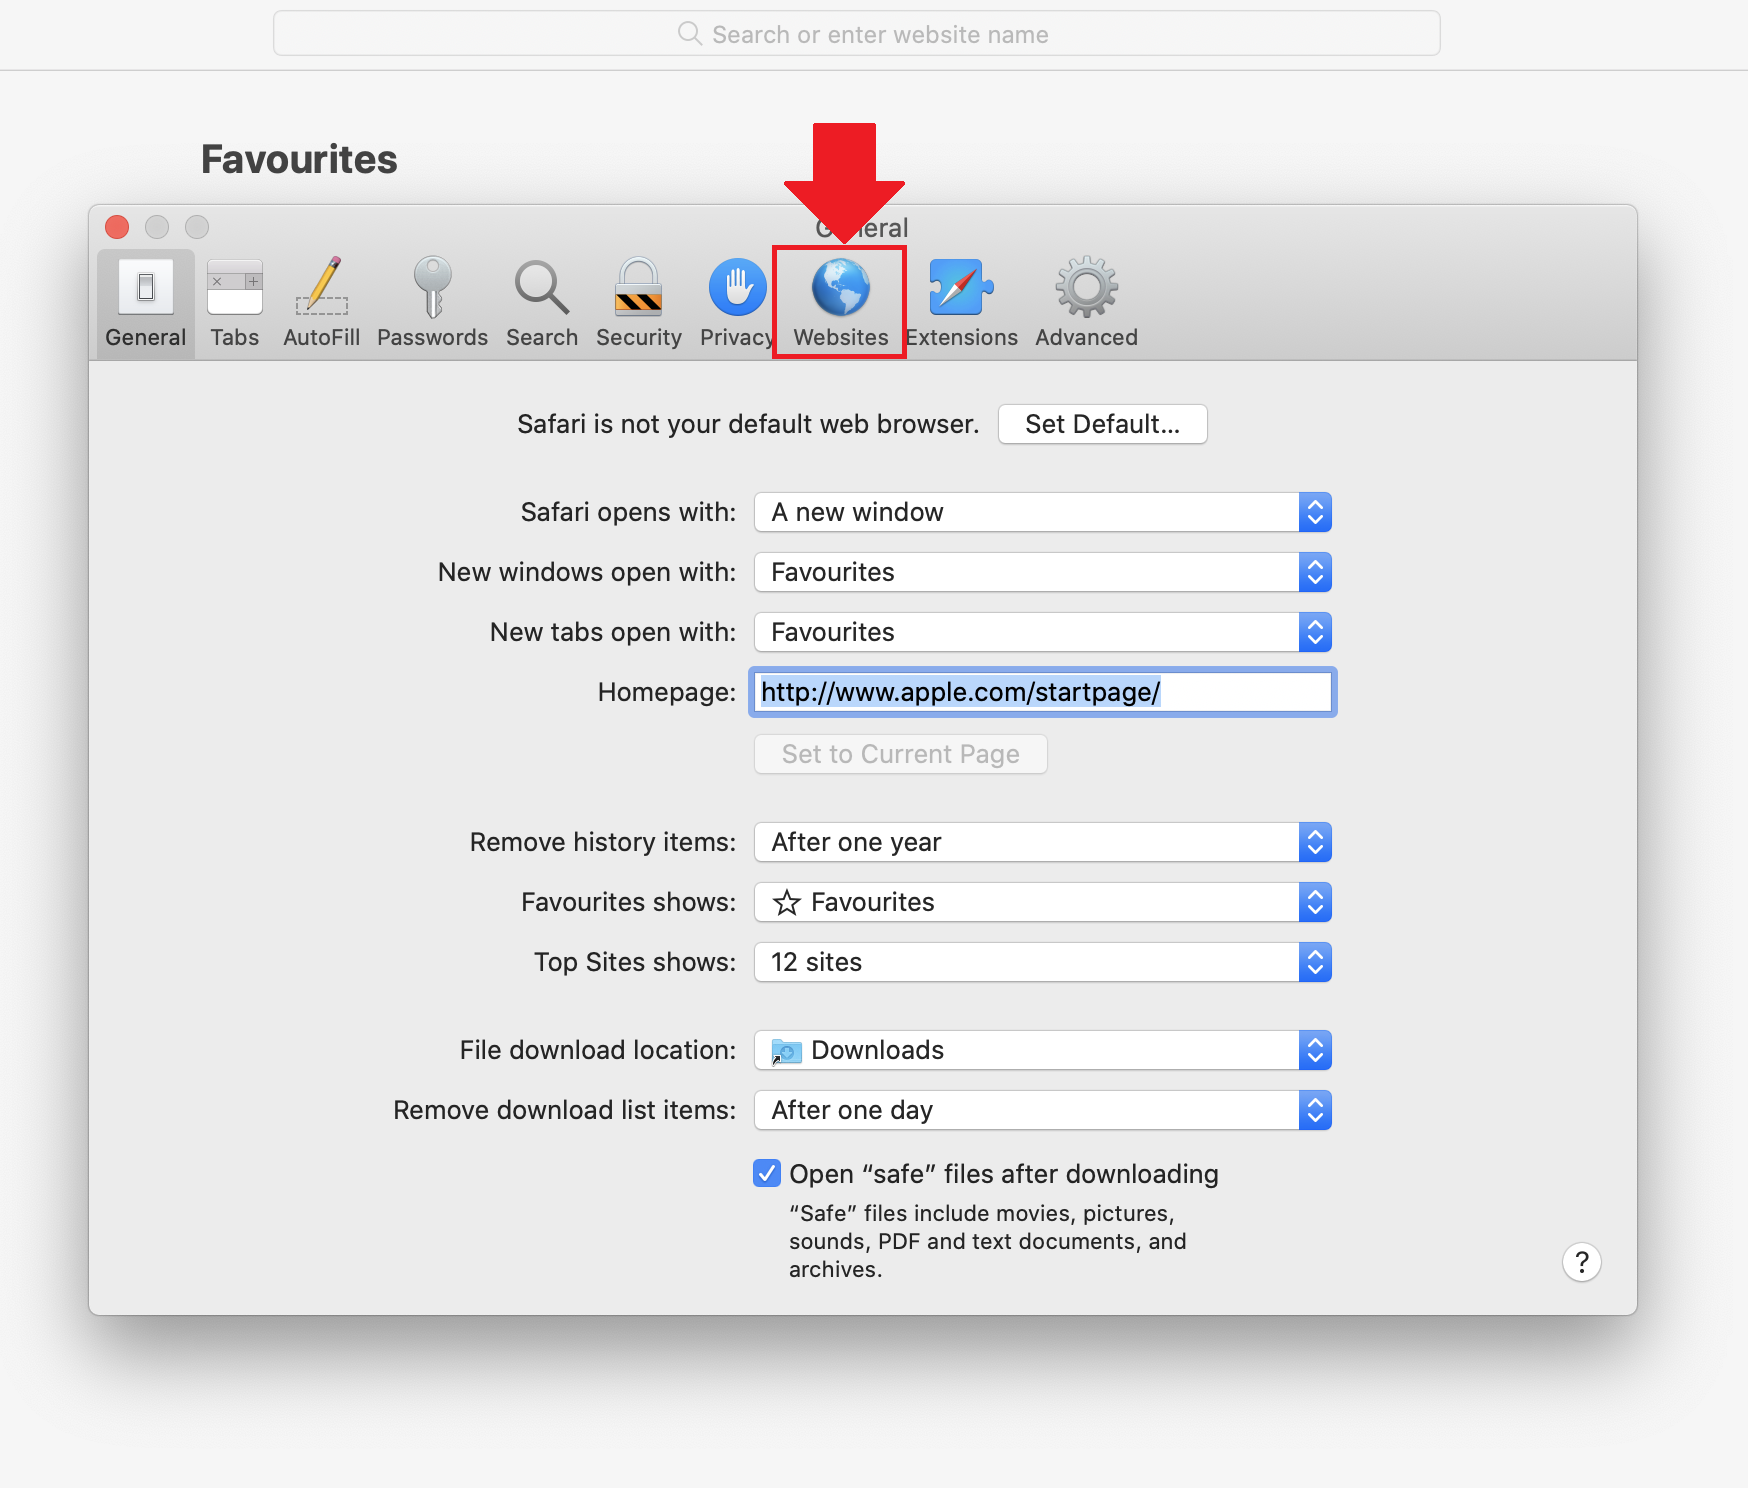Expand the New tabs open with dropdown
The width and height of the screenshot is (1748, 1488).
pyautogui.click(x=1043, y=632)
